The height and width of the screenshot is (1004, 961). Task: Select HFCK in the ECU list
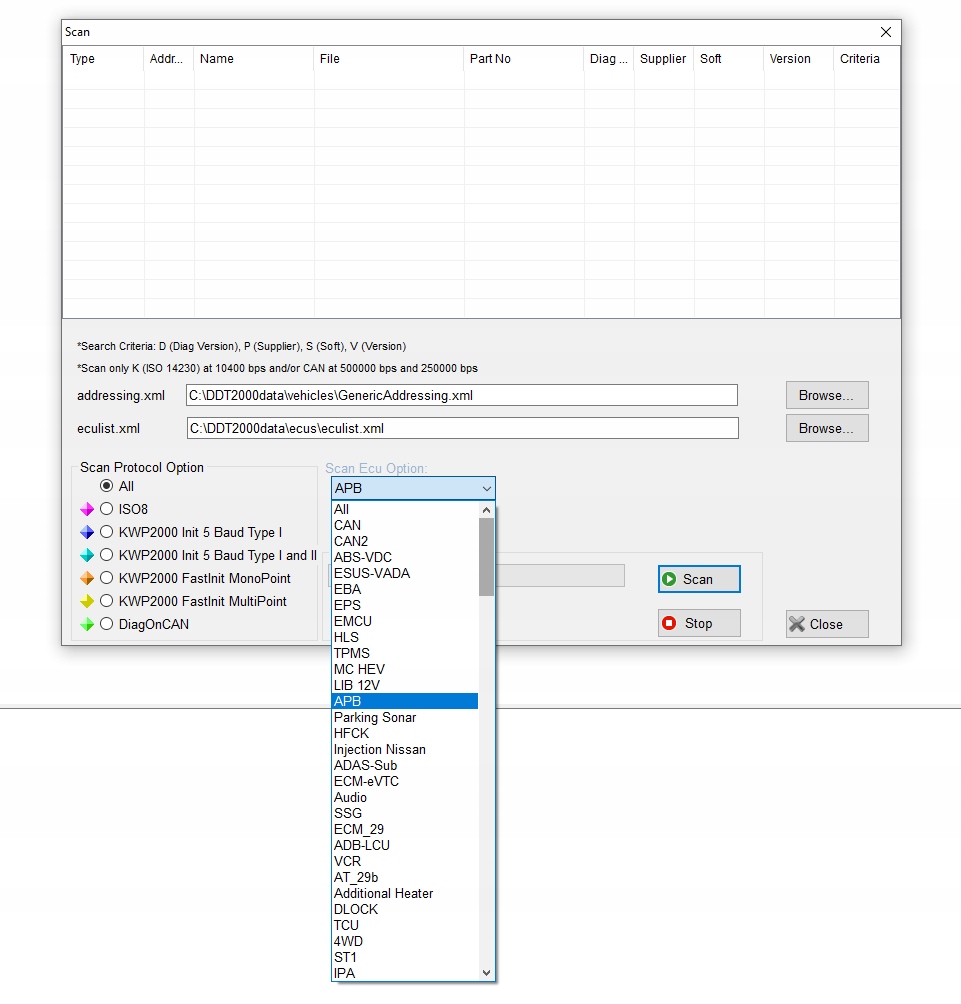tap(405, 734)
